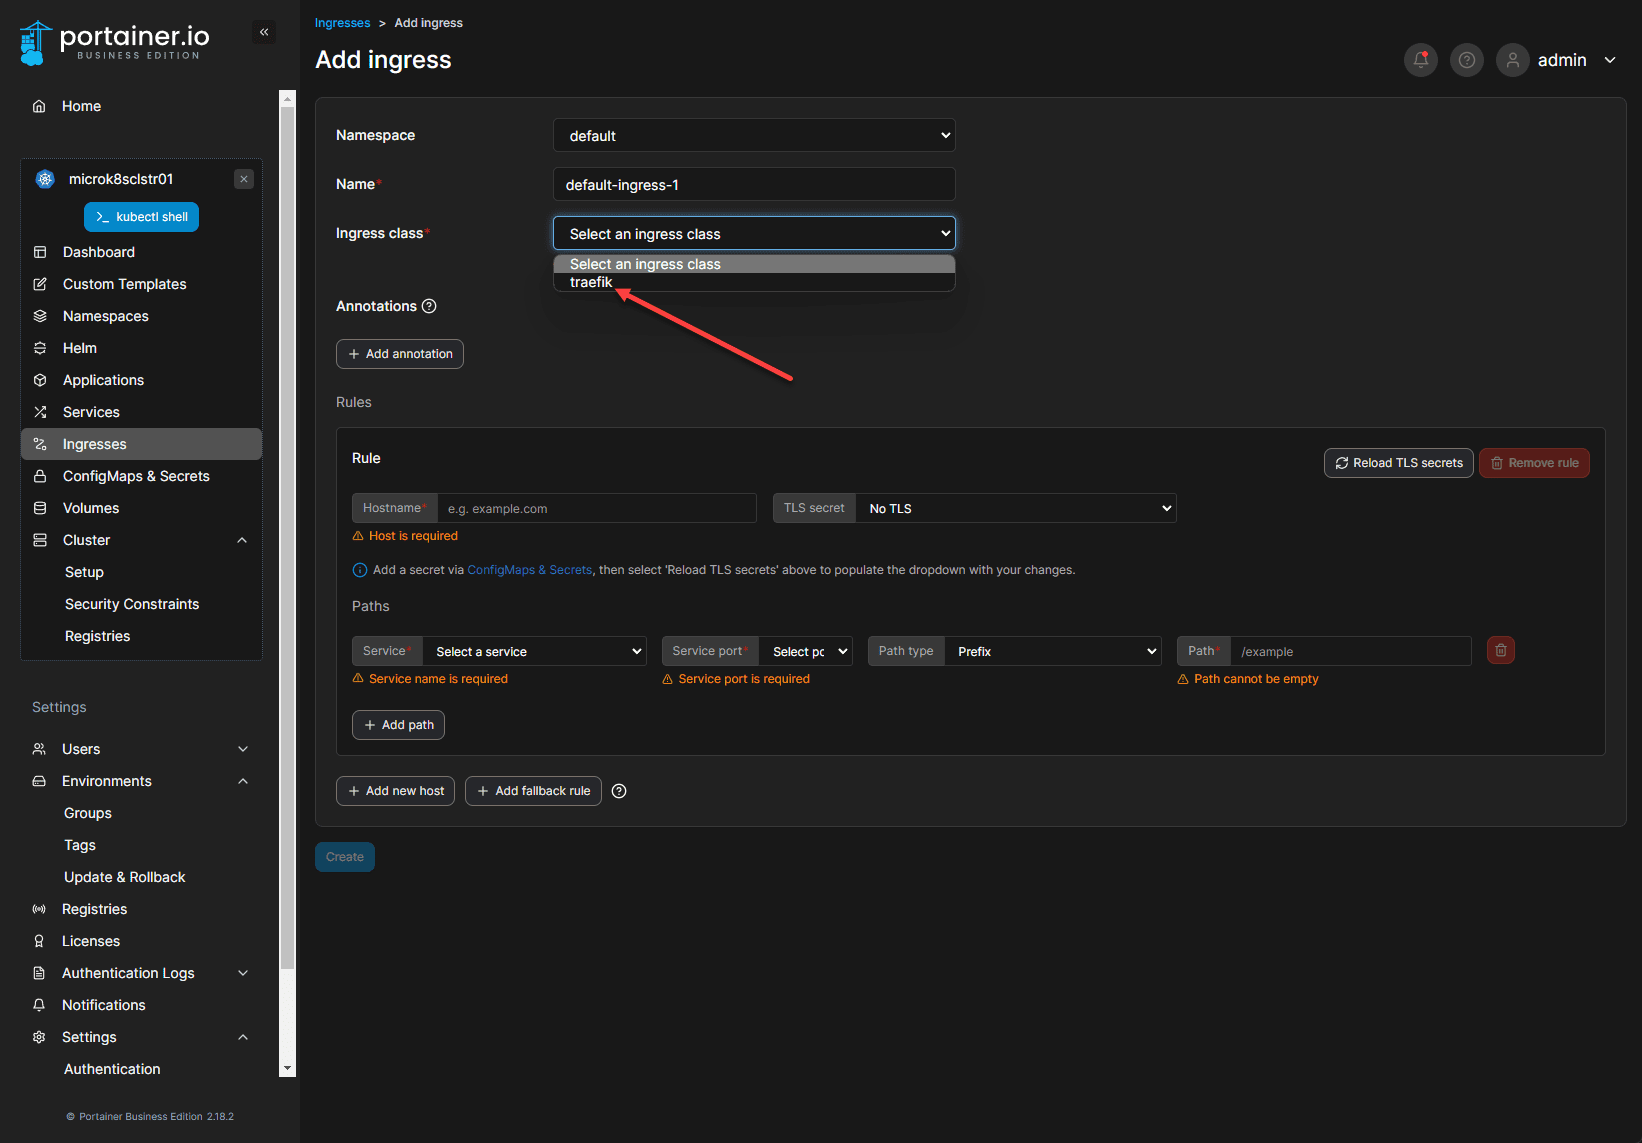The width and height of the screenshot is (1642, 1143).
Task: Expand the Users settings section
Action: pyautogui.click(x=242, y=749)
